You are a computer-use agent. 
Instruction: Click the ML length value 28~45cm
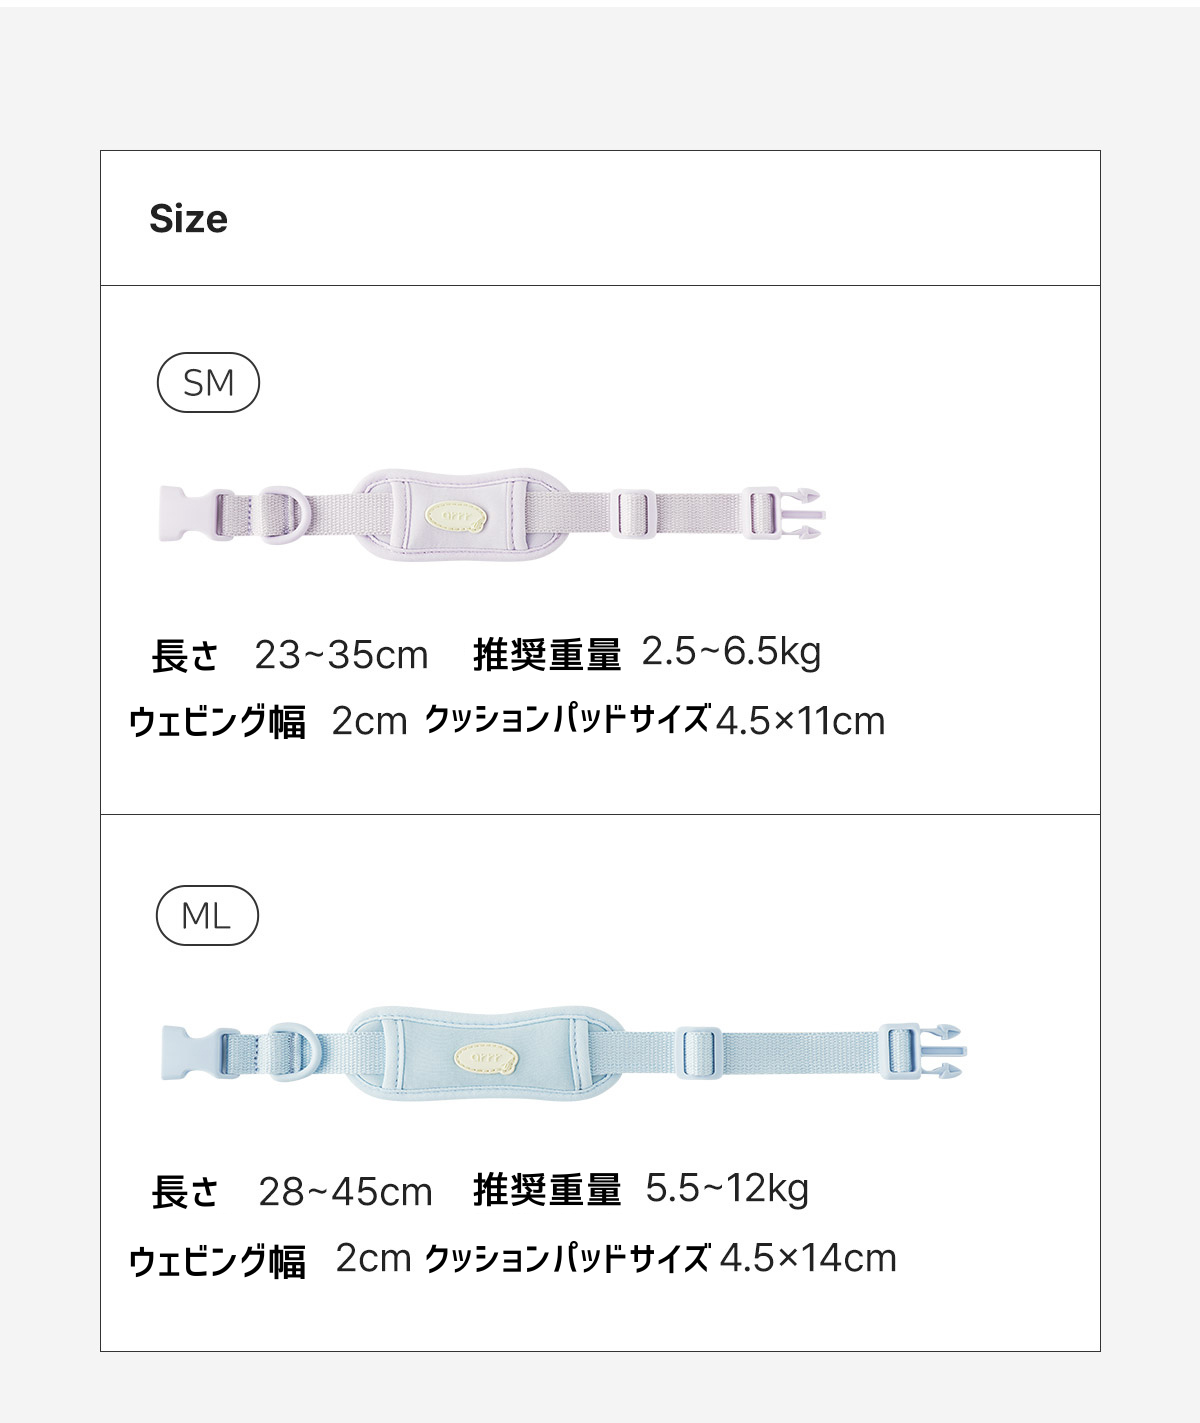click(x=345, y=1192)
